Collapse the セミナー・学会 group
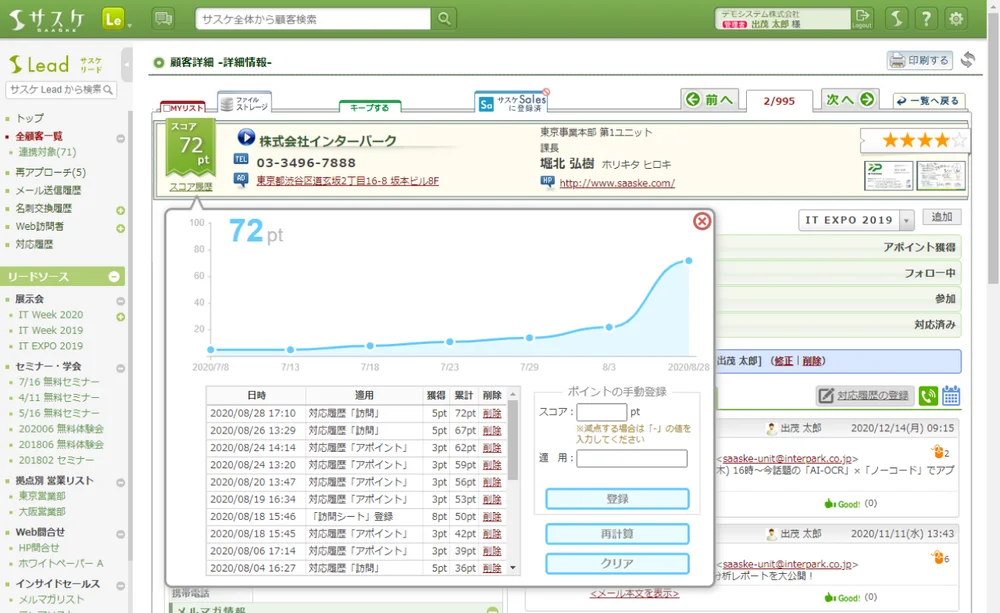The width and height of the screenshot is (1000, 613). point(120,367)
